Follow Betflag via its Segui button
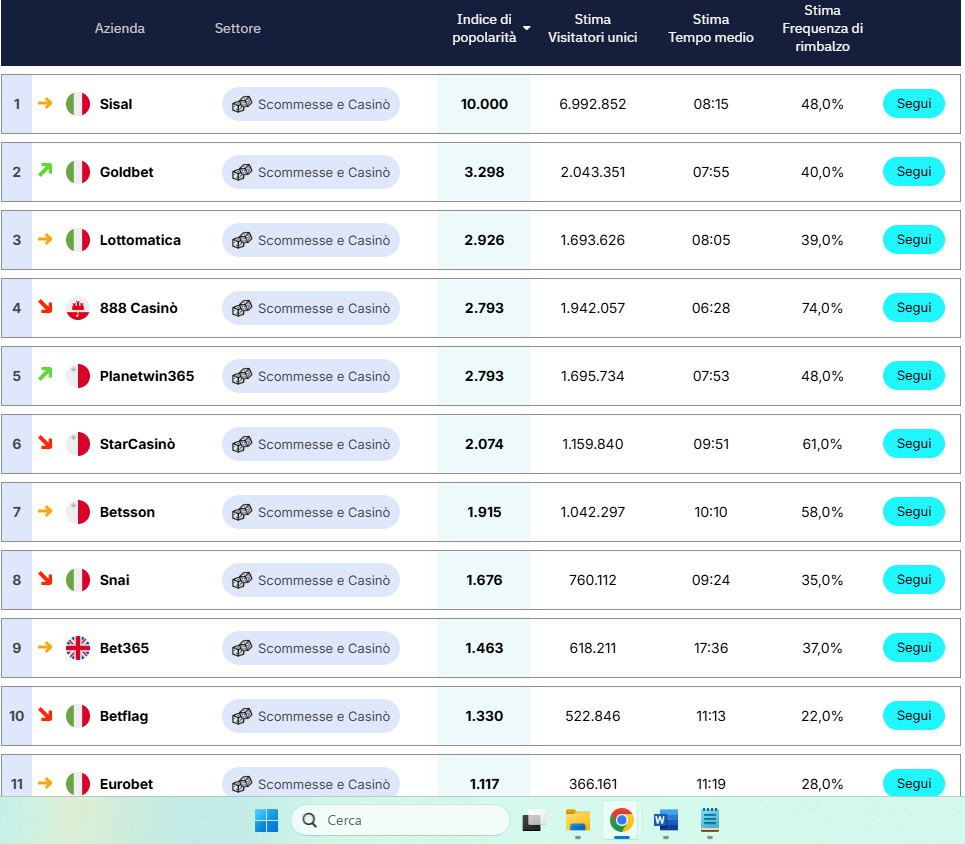Screen dimensions: 965x844 coord(914,716)
